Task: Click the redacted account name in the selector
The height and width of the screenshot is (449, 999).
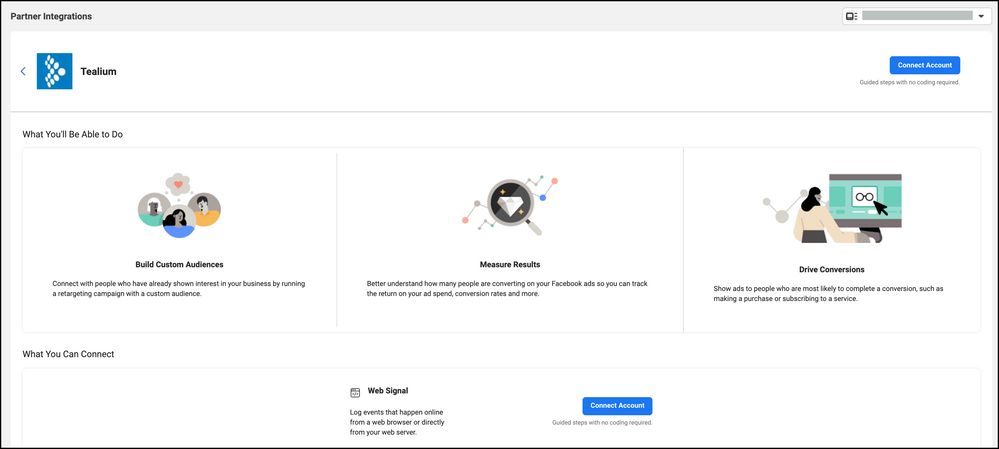Action: 916,16
